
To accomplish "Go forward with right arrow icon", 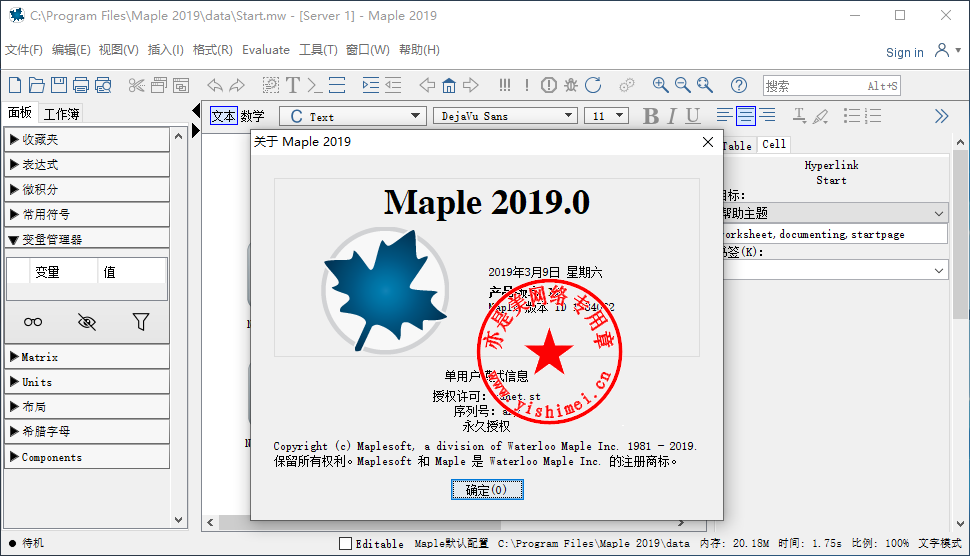I will pos(471,85).
